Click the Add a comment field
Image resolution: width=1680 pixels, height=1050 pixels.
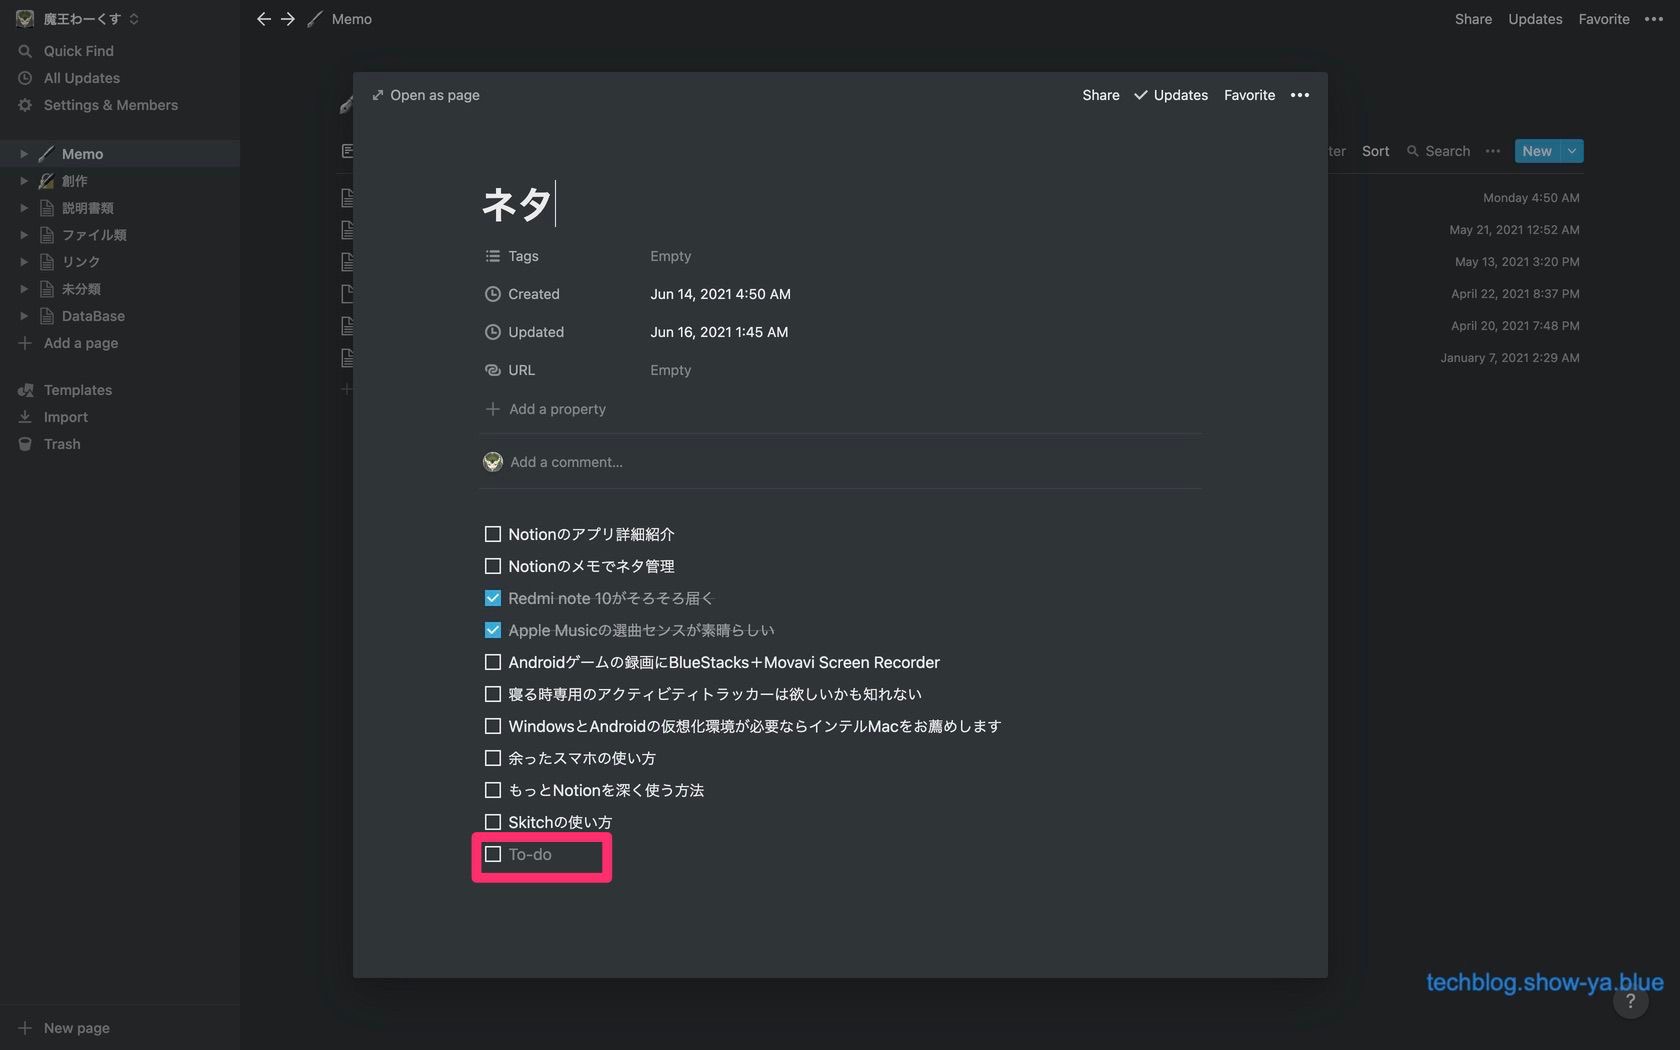pyautogui.click(x=566, y=462)
